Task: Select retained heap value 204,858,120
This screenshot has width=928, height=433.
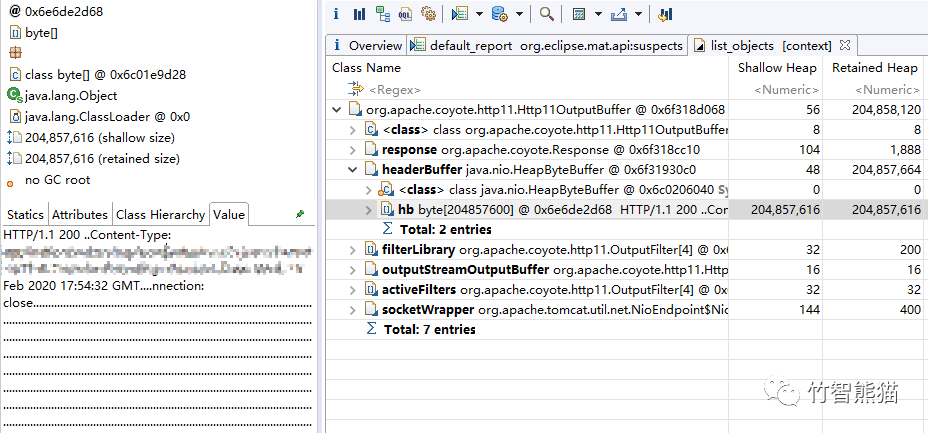Action: click(886, 109)
